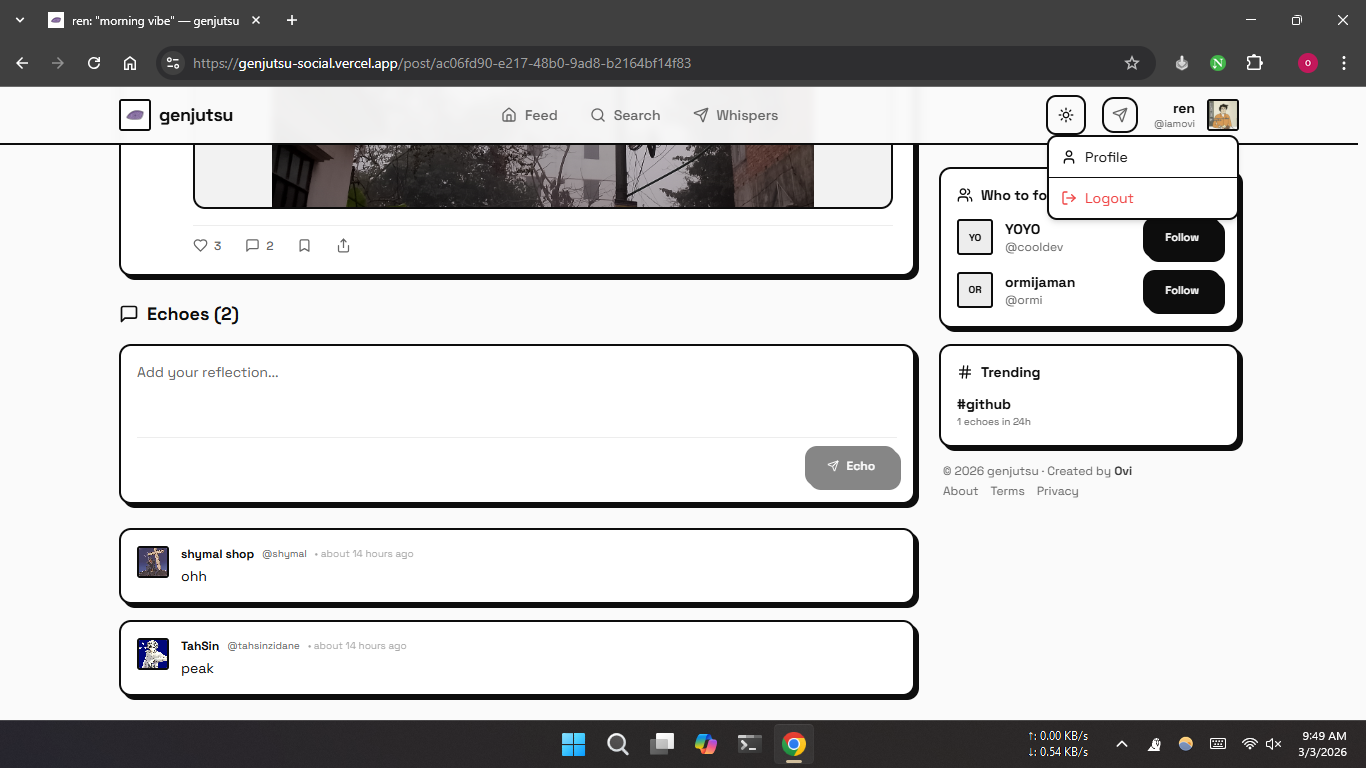Click the @shymal handle
Screen dimensions: 1366x768
click(x=284, y=554)
